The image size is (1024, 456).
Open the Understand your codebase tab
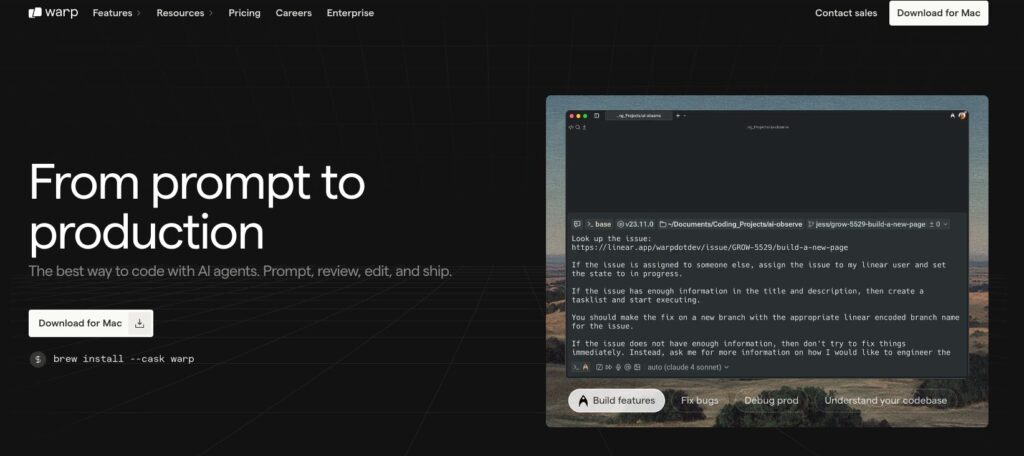885,400
